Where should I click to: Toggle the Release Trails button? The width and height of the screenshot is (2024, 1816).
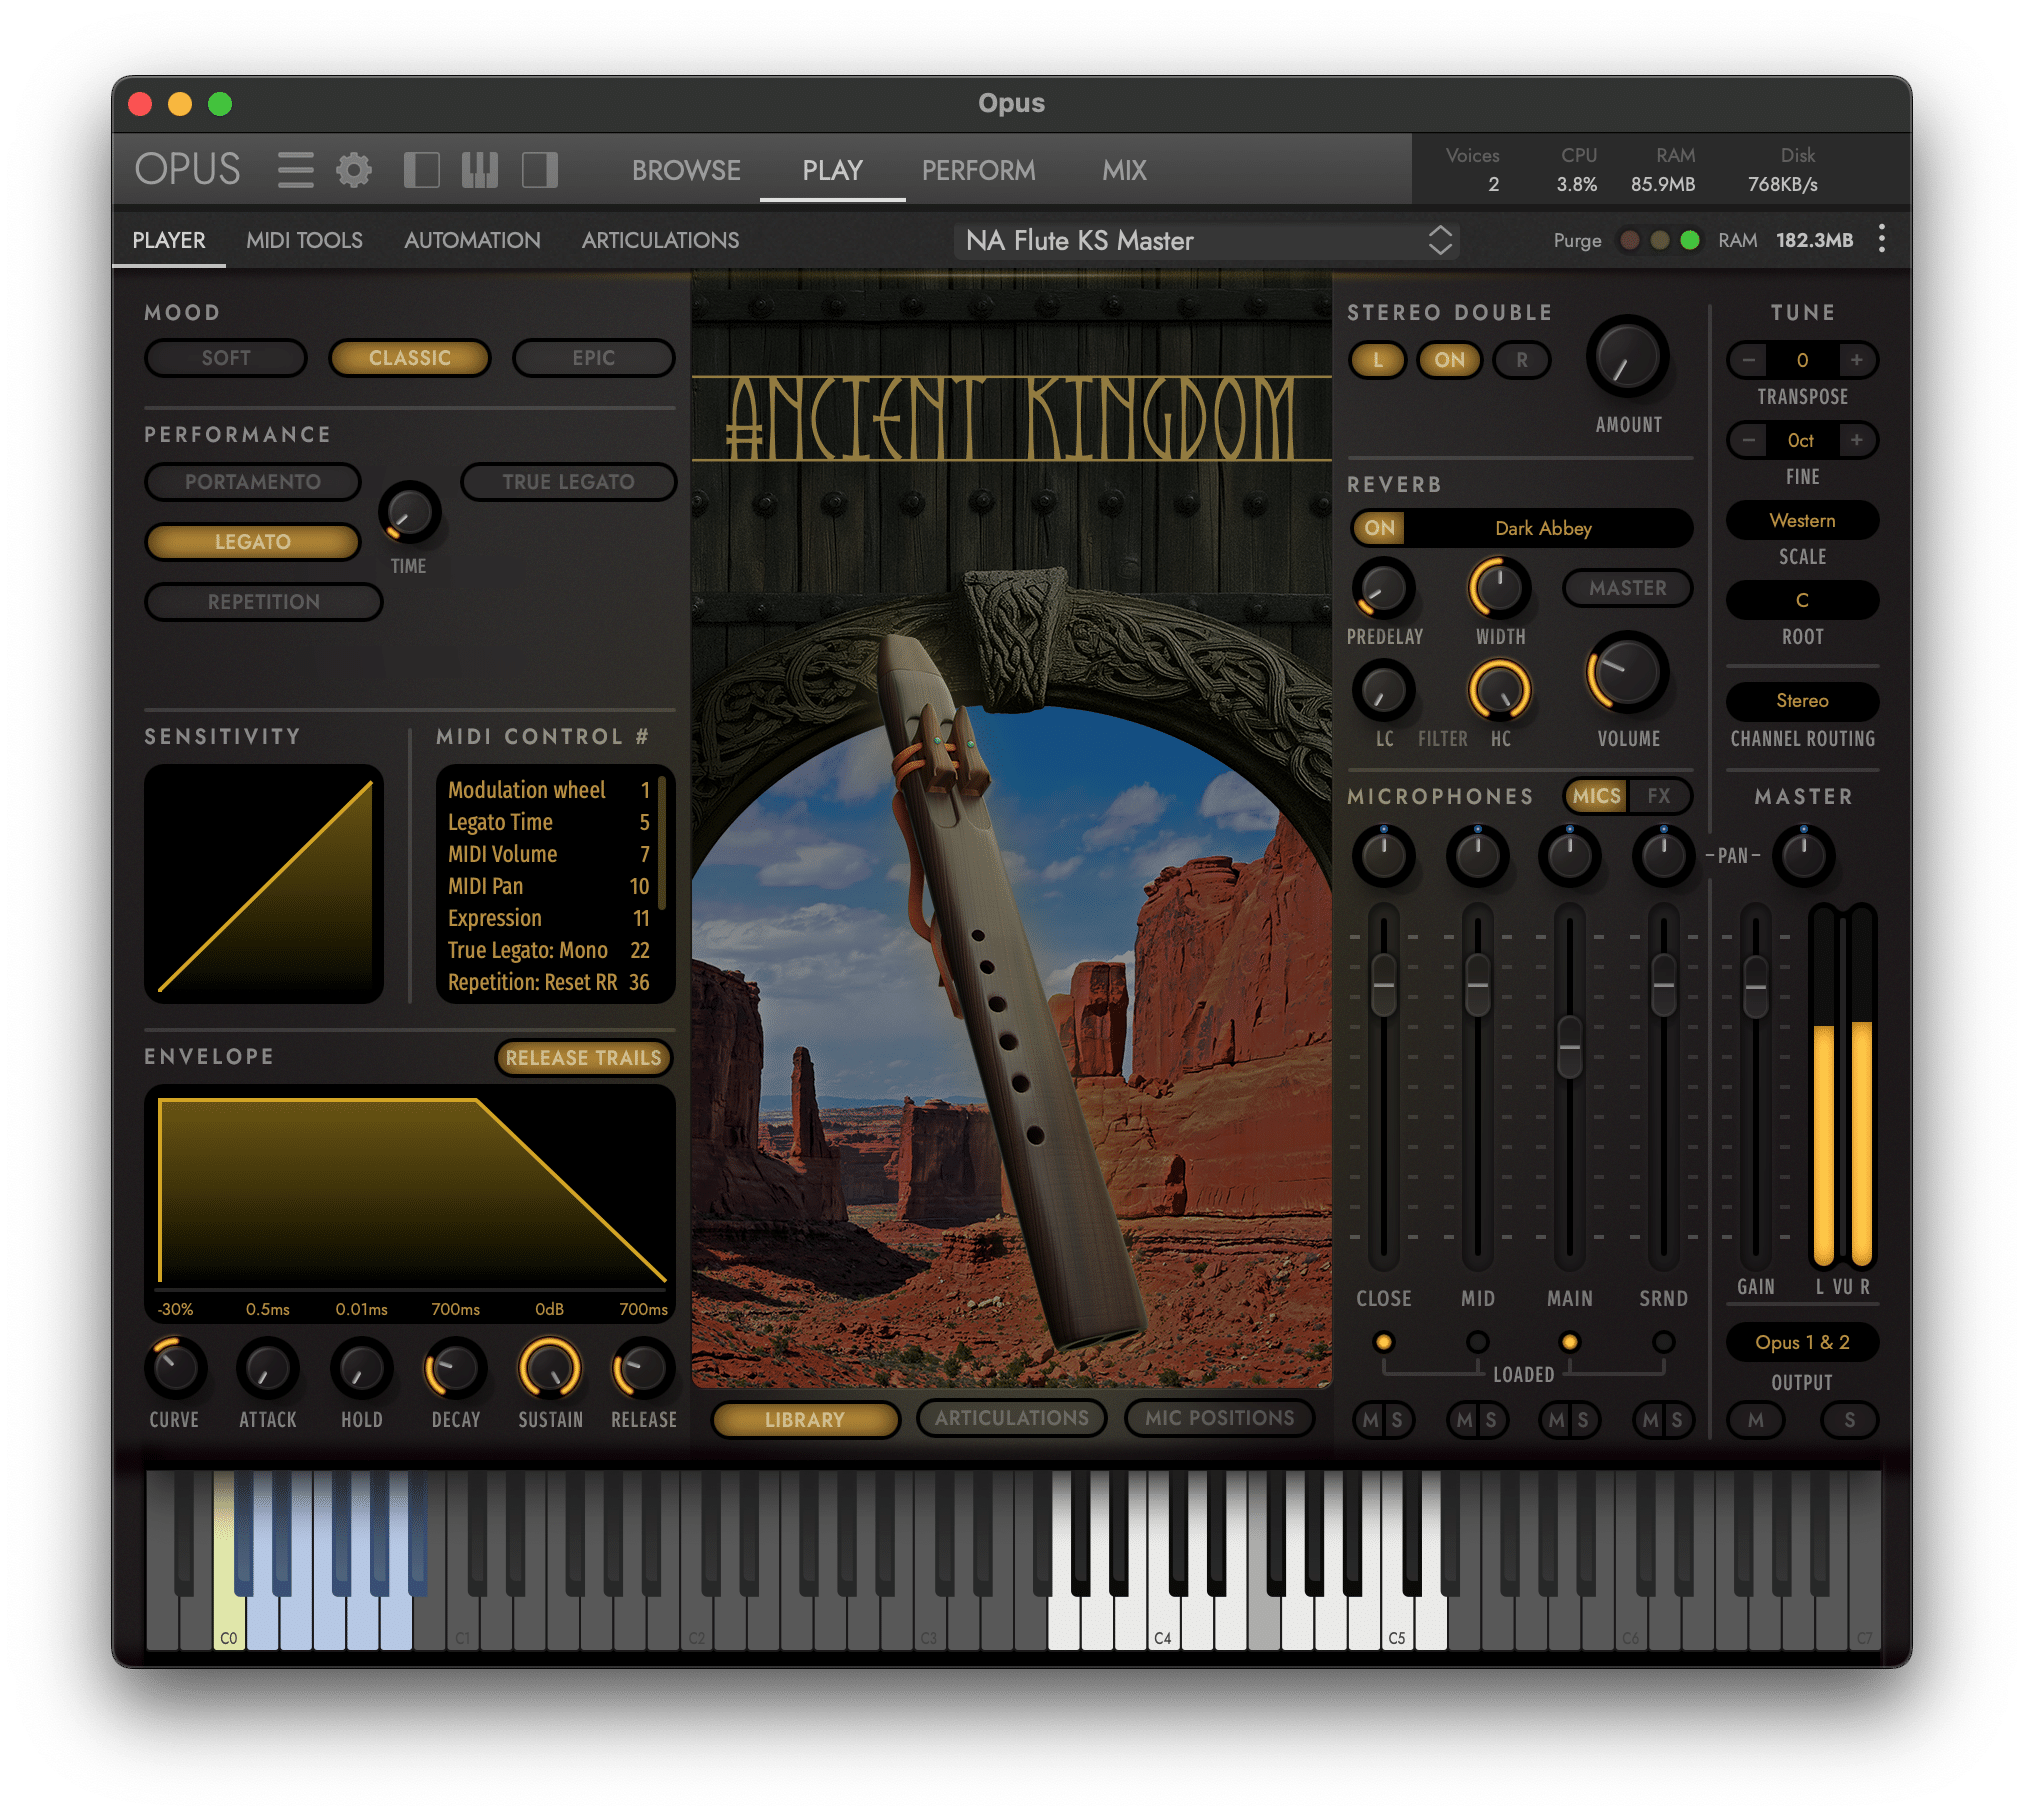pyautogui.click(x=583, y=1058)
